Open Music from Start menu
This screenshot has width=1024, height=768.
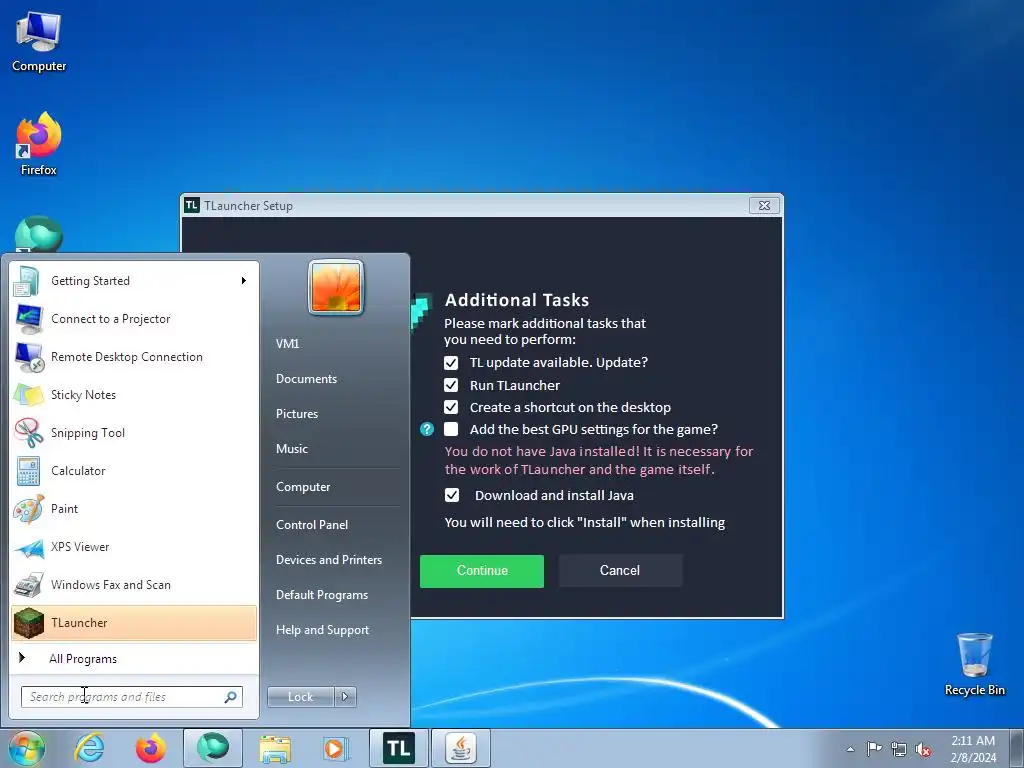292,449
